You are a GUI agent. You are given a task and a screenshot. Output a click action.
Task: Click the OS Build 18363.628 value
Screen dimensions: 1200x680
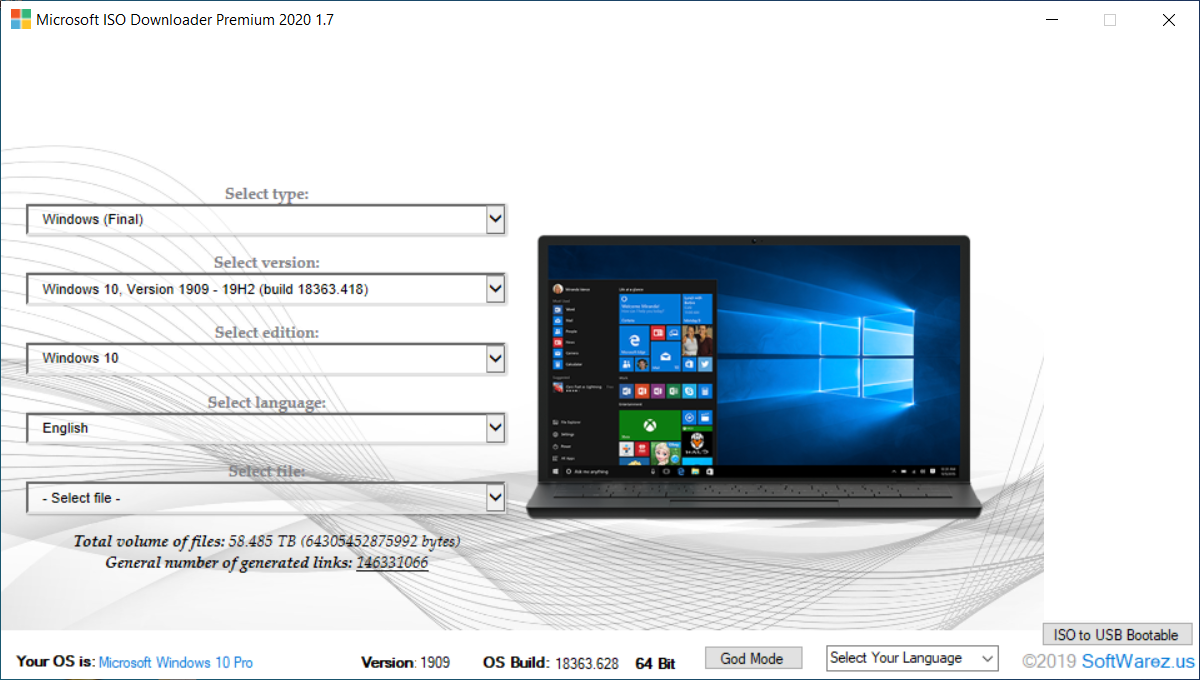click(587, 662)
